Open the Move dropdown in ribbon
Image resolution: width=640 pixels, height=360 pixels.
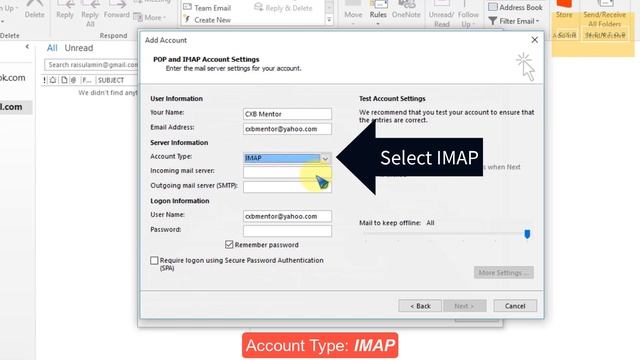coord(353,14)
